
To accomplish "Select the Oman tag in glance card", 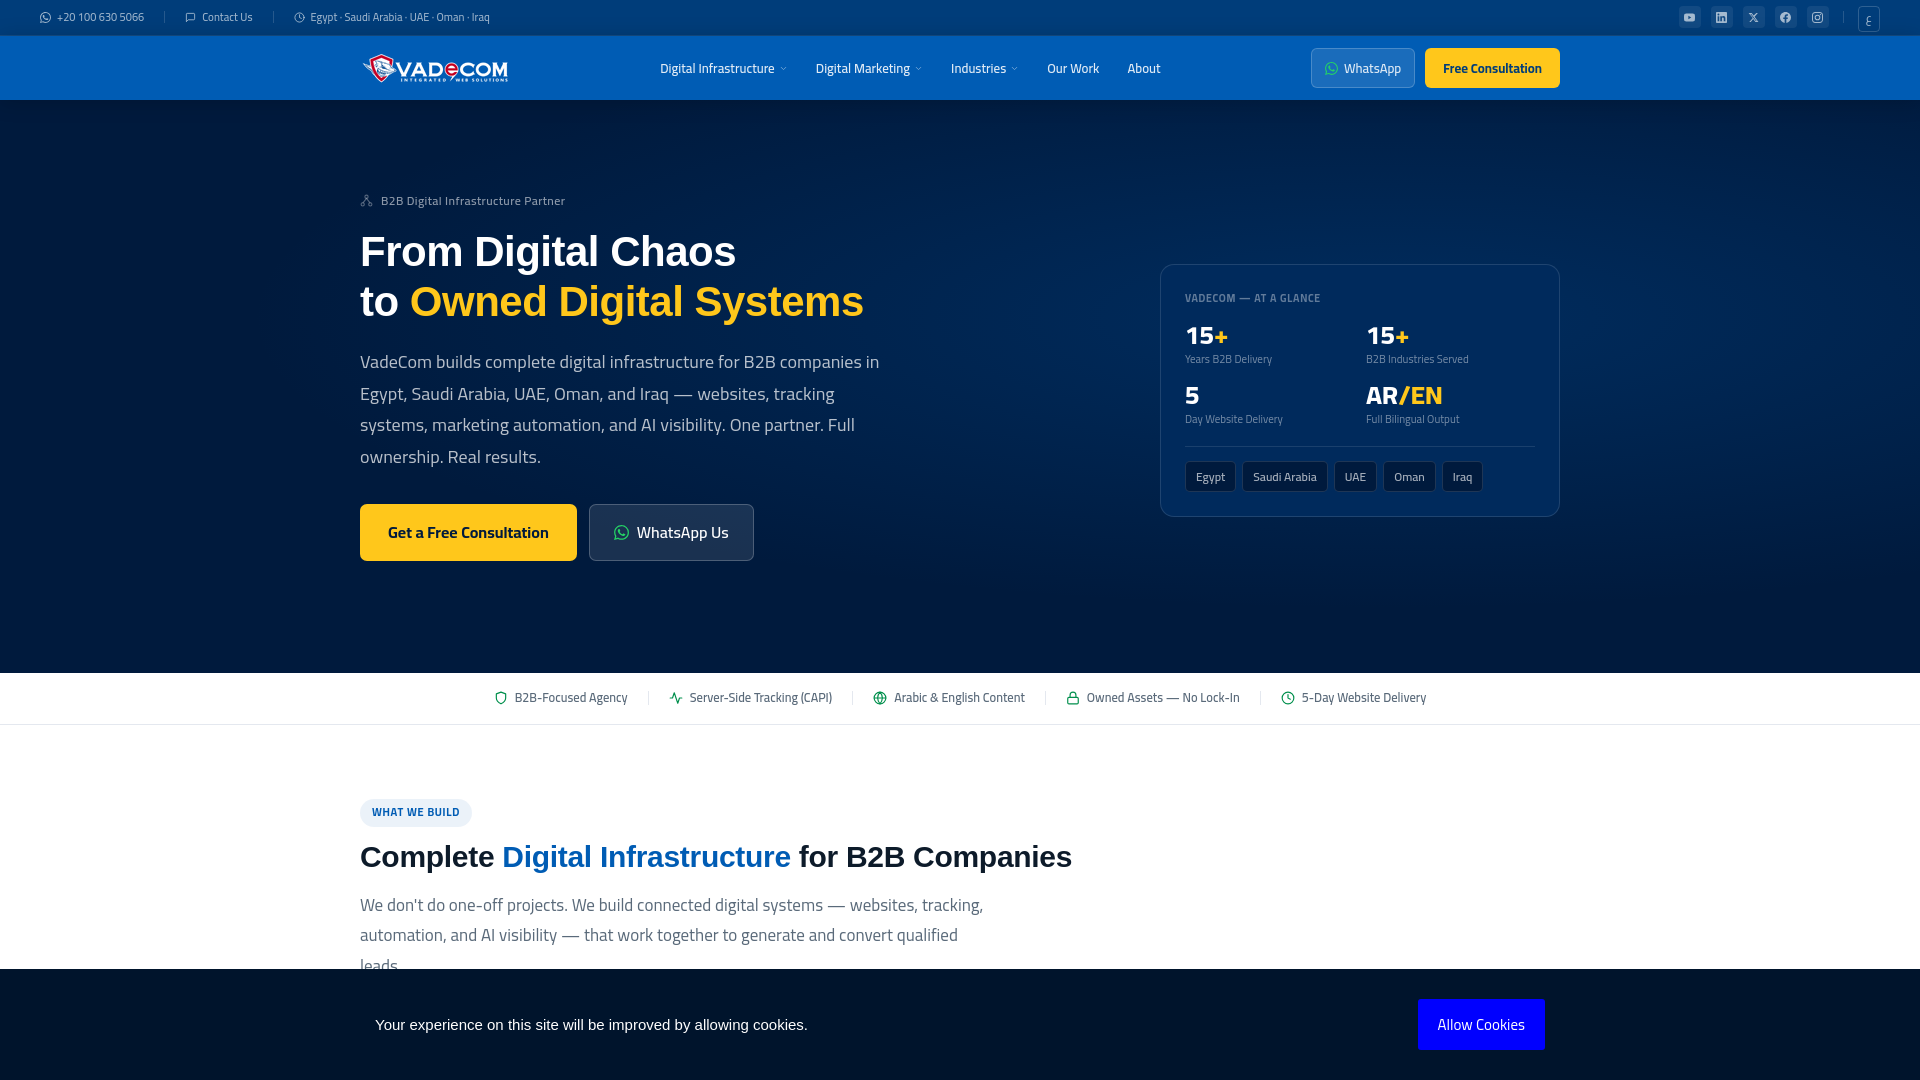I will 1409,477.
